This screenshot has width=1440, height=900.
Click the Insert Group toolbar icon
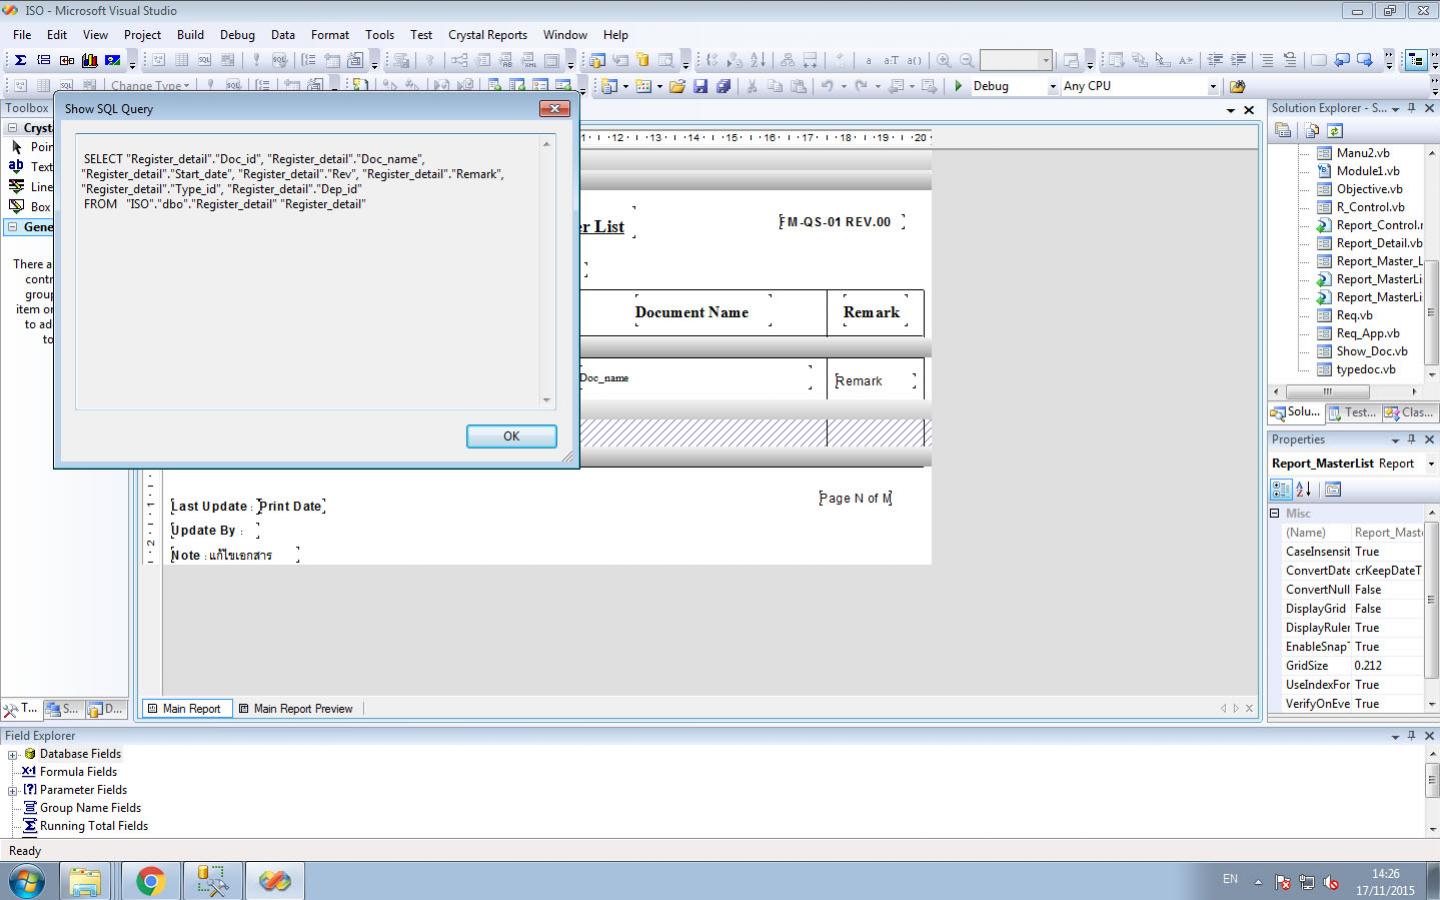(x=43, y=60)
